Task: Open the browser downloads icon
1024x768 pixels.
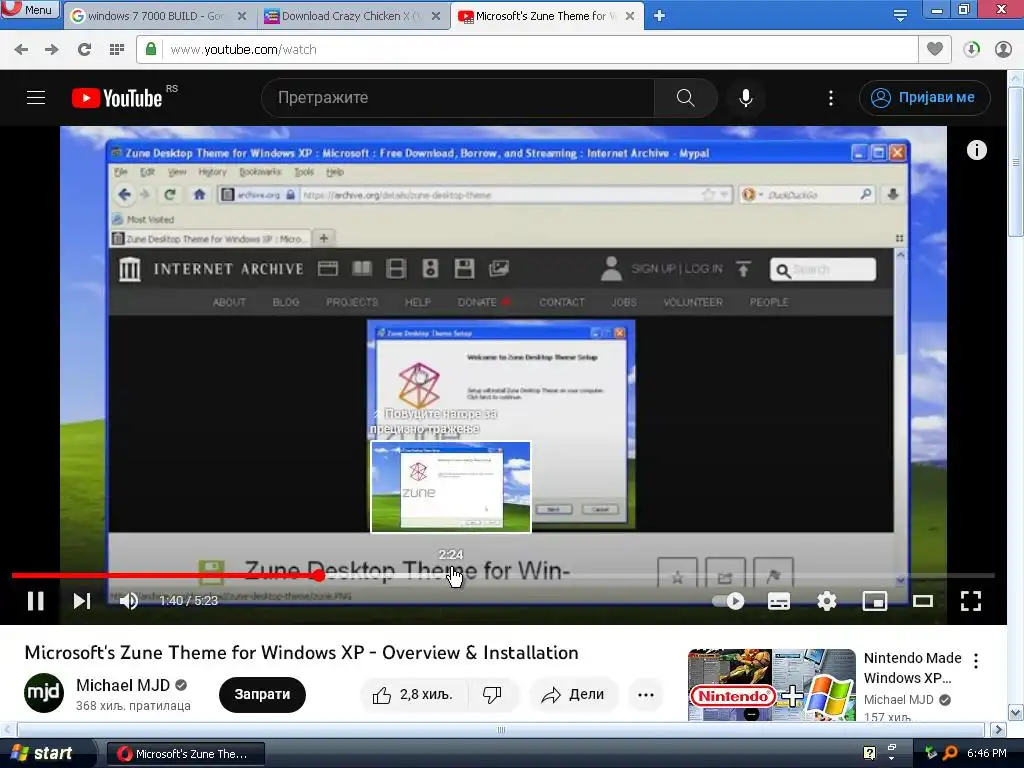Action: 971,50
